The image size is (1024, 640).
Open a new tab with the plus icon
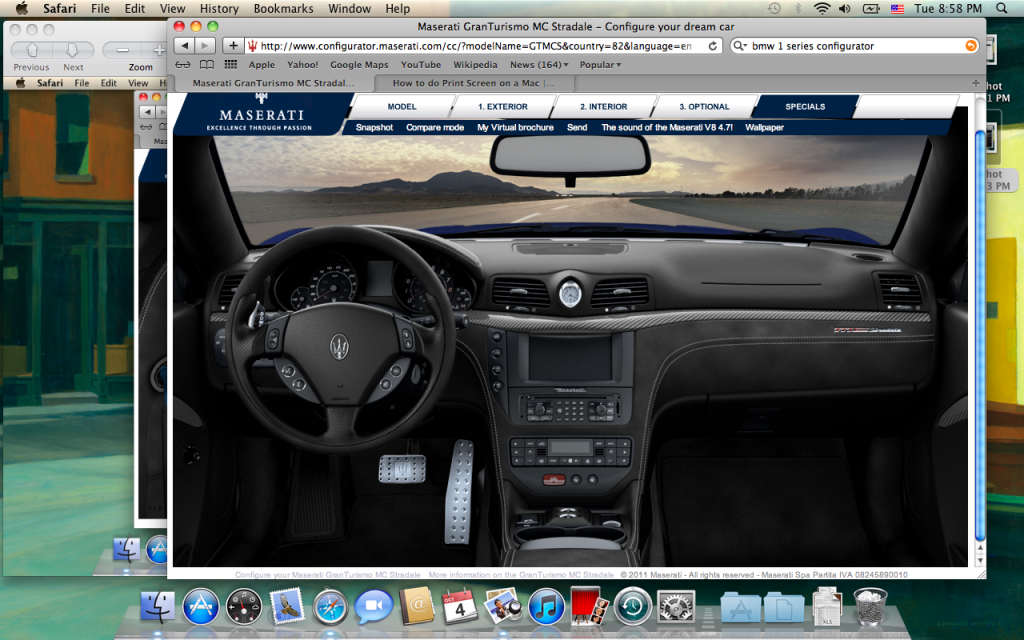click(976, 83)
